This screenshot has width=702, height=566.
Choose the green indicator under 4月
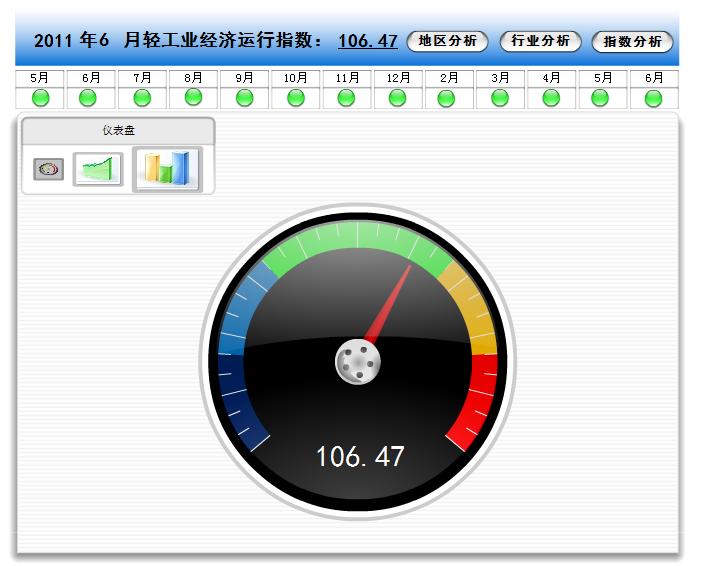(x=551, y=97)
